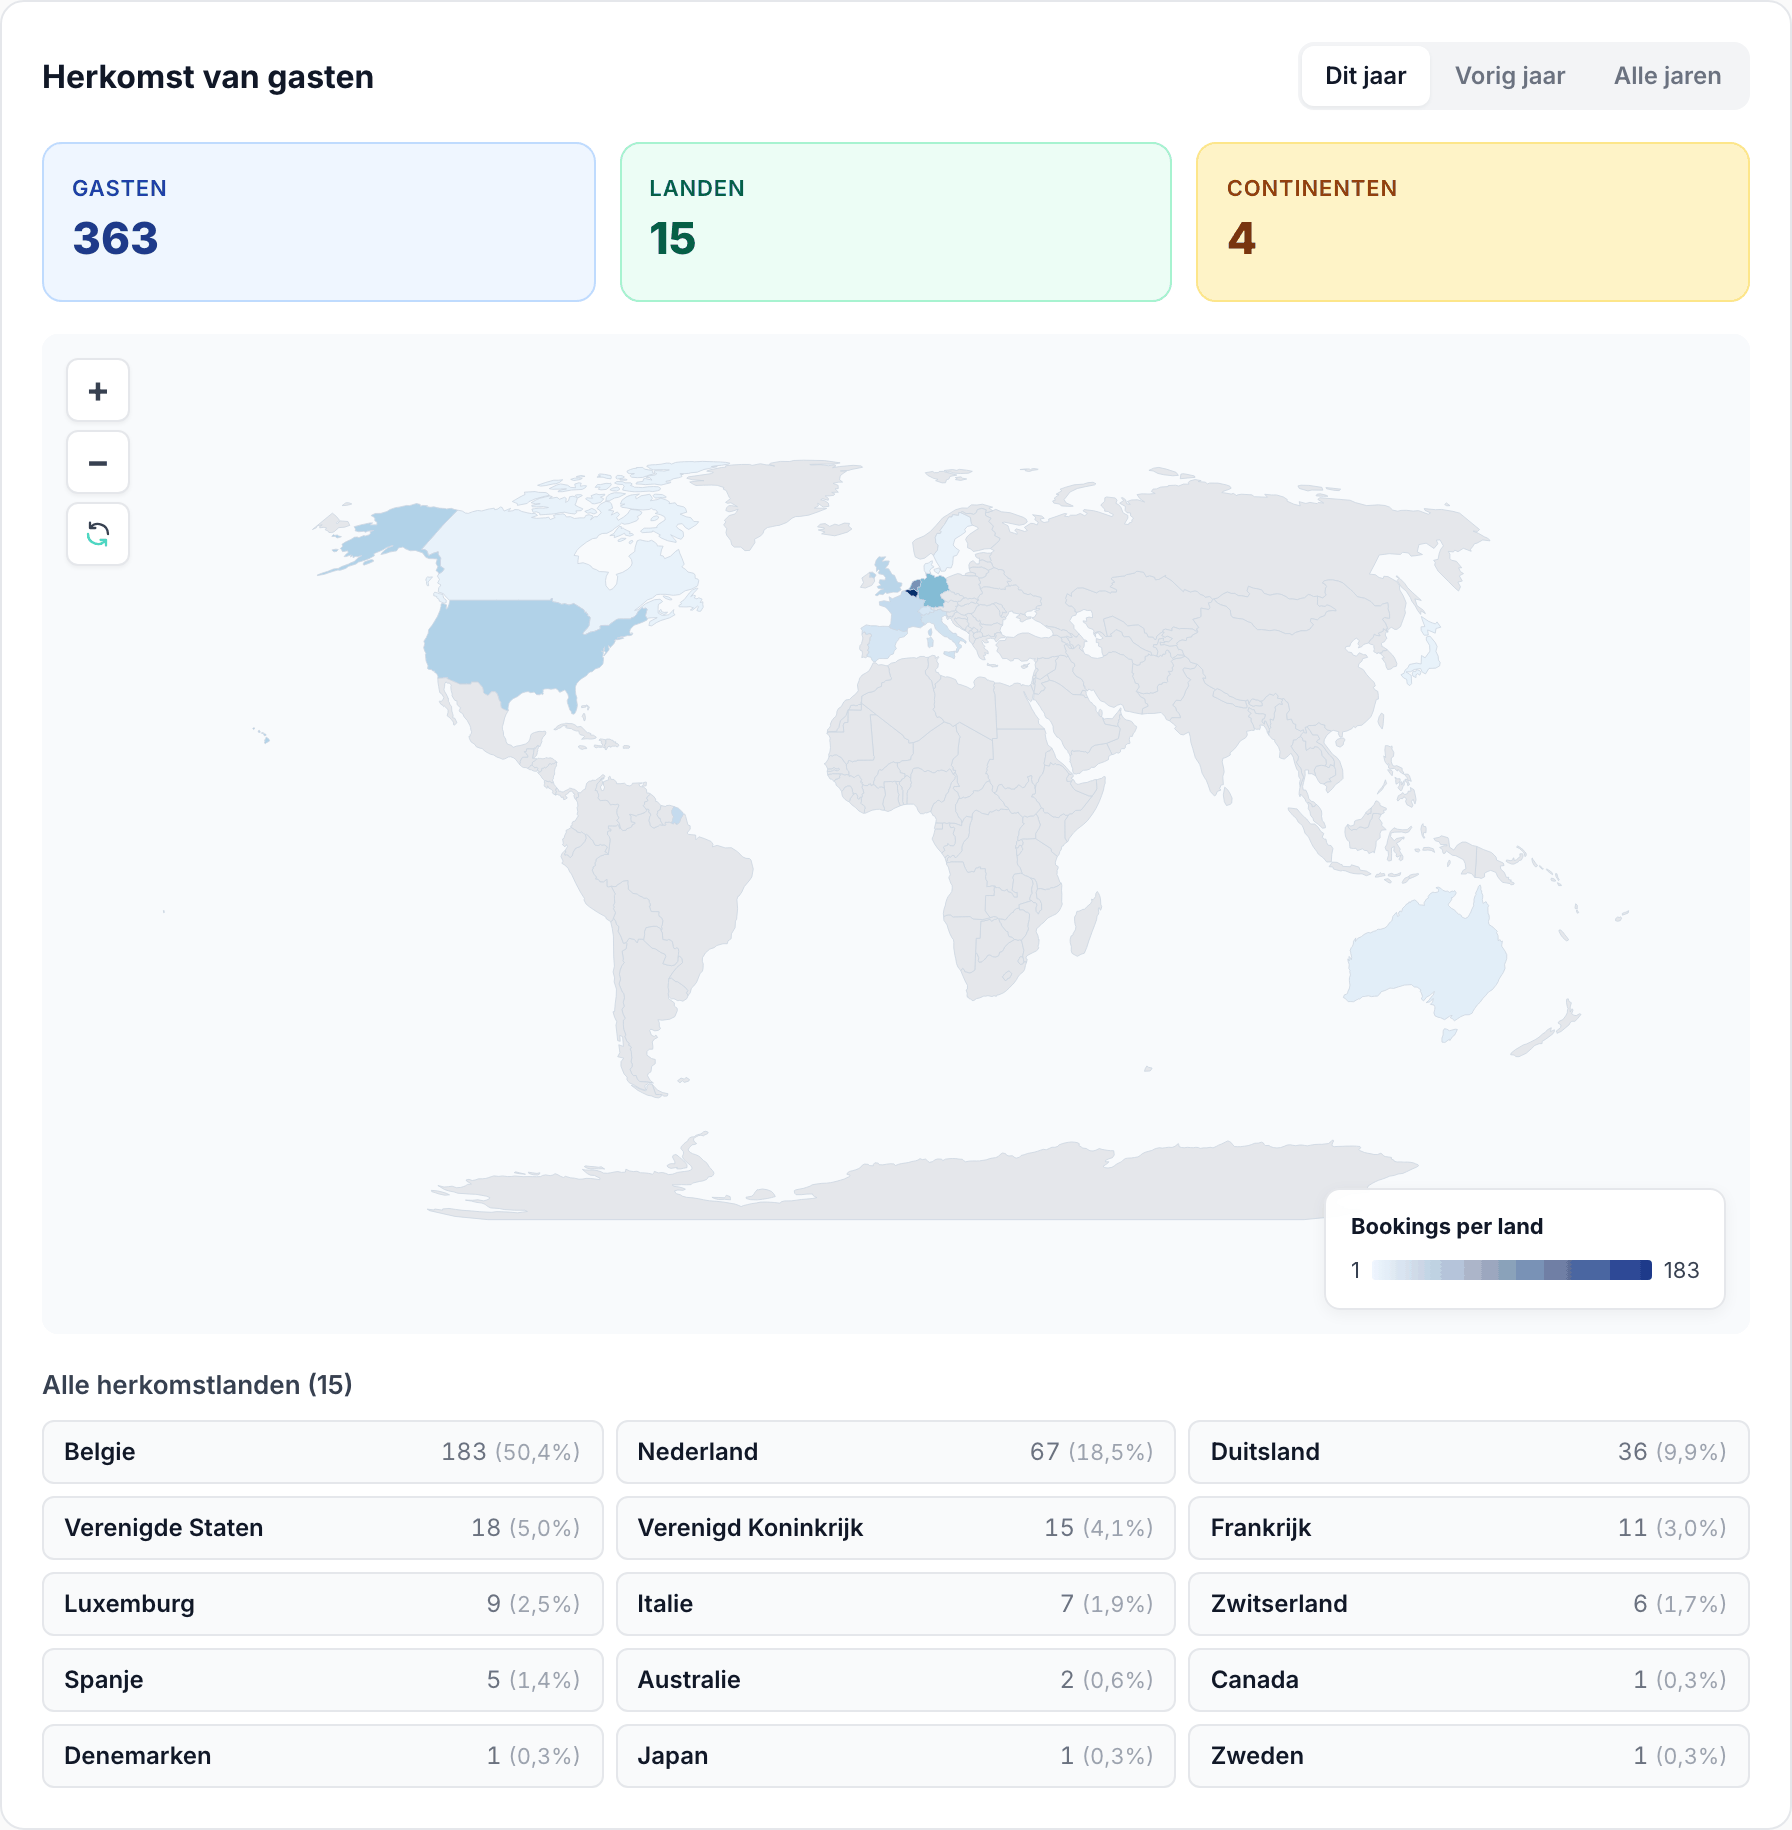The width and height of the screenshot is (1792, 1830).
Task: Open the Gasten 363 summary card
Action: (319, 222)
